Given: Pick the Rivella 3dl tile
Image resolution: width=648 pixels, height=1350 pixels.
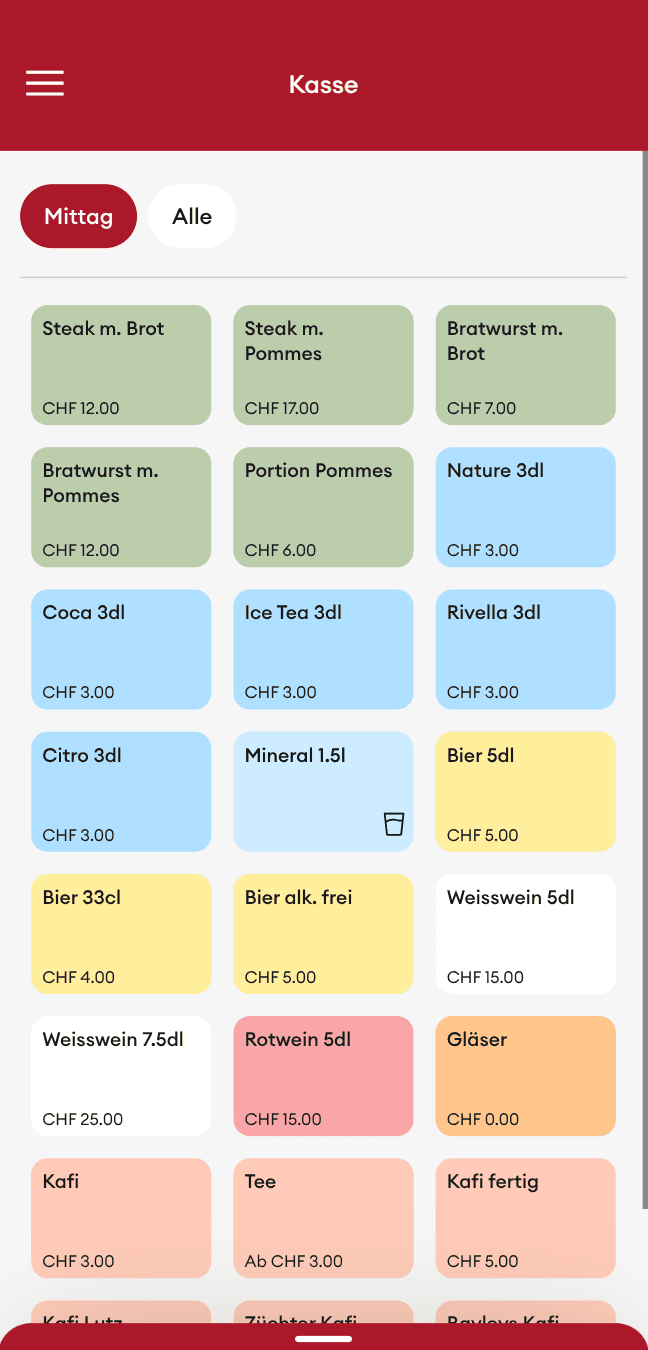Looking at the screenshot, I should pos(525,649).
